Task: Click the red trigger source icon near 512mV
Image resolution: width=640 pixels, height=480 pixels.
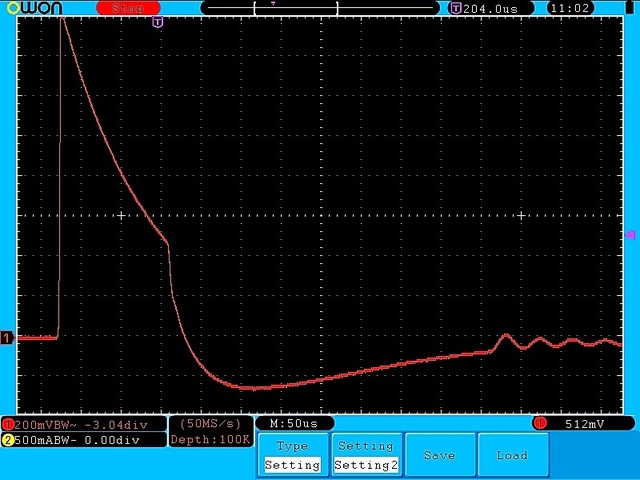Action: [539, 423]
